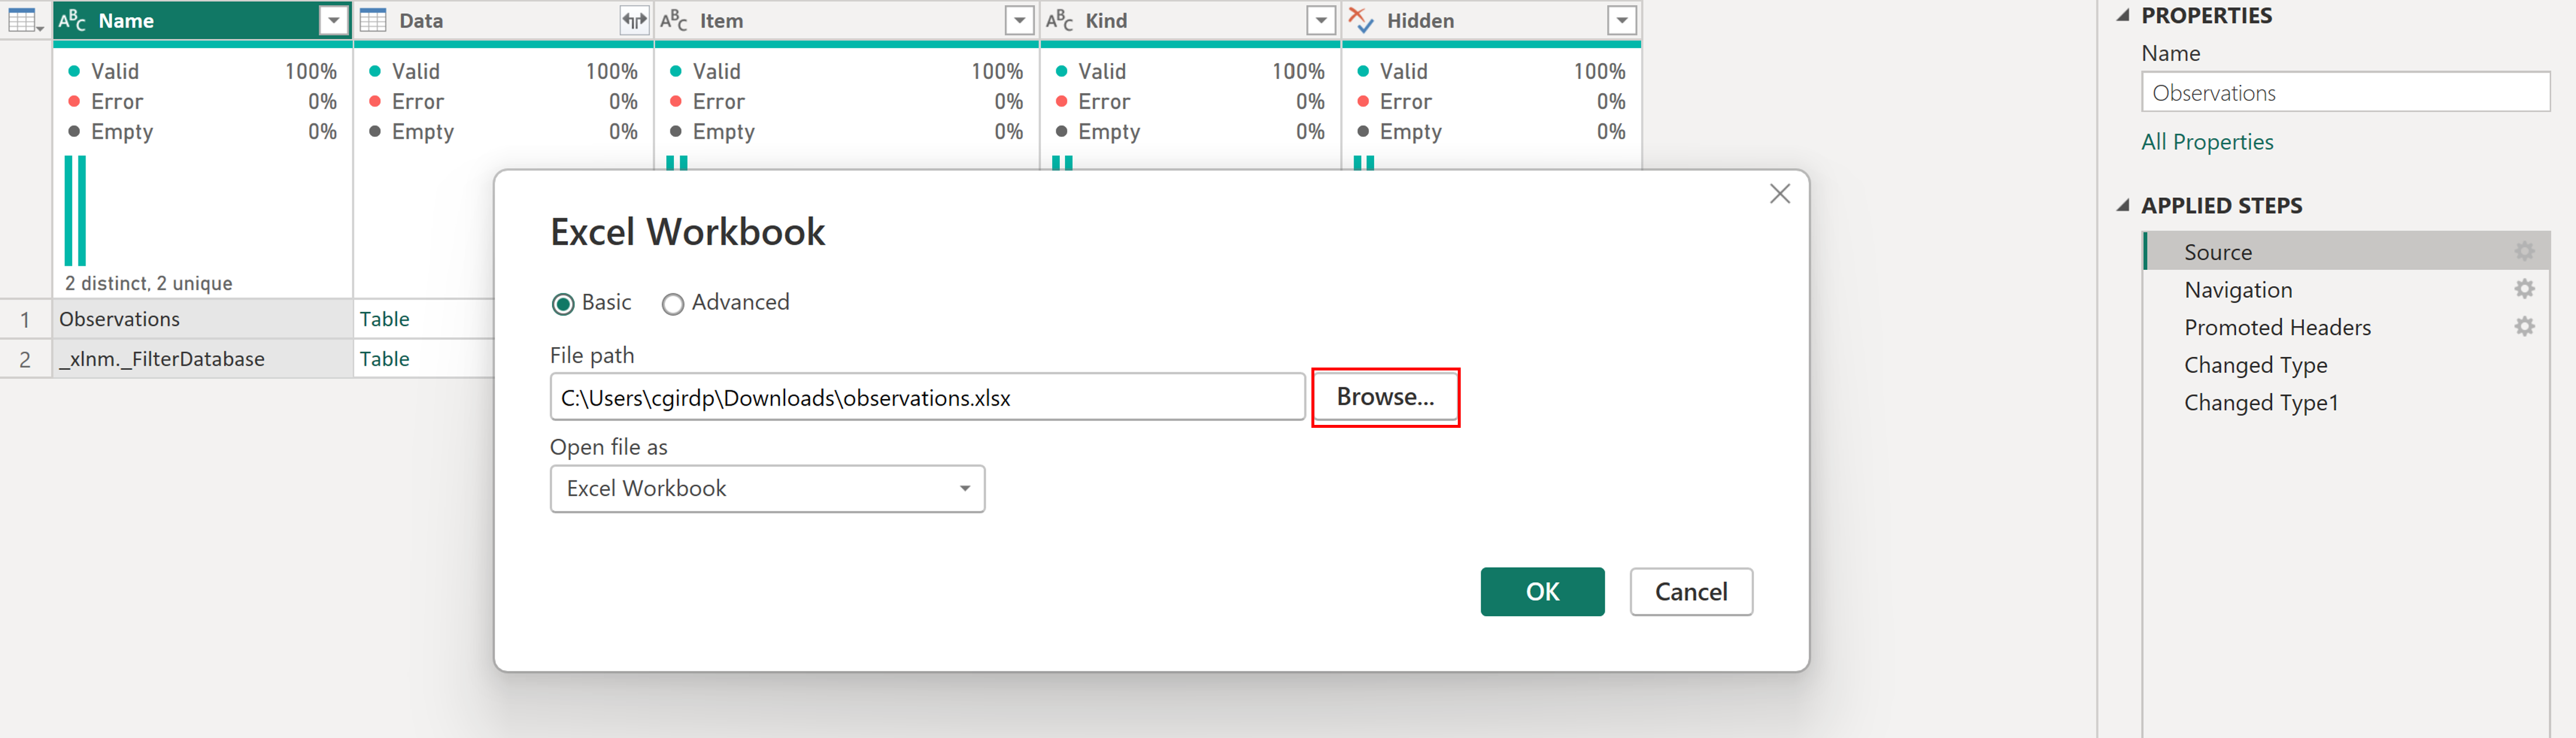Viewport: 2576px width, 738px height.
Task: Click the Browse button
Action: pos(1385,397)
